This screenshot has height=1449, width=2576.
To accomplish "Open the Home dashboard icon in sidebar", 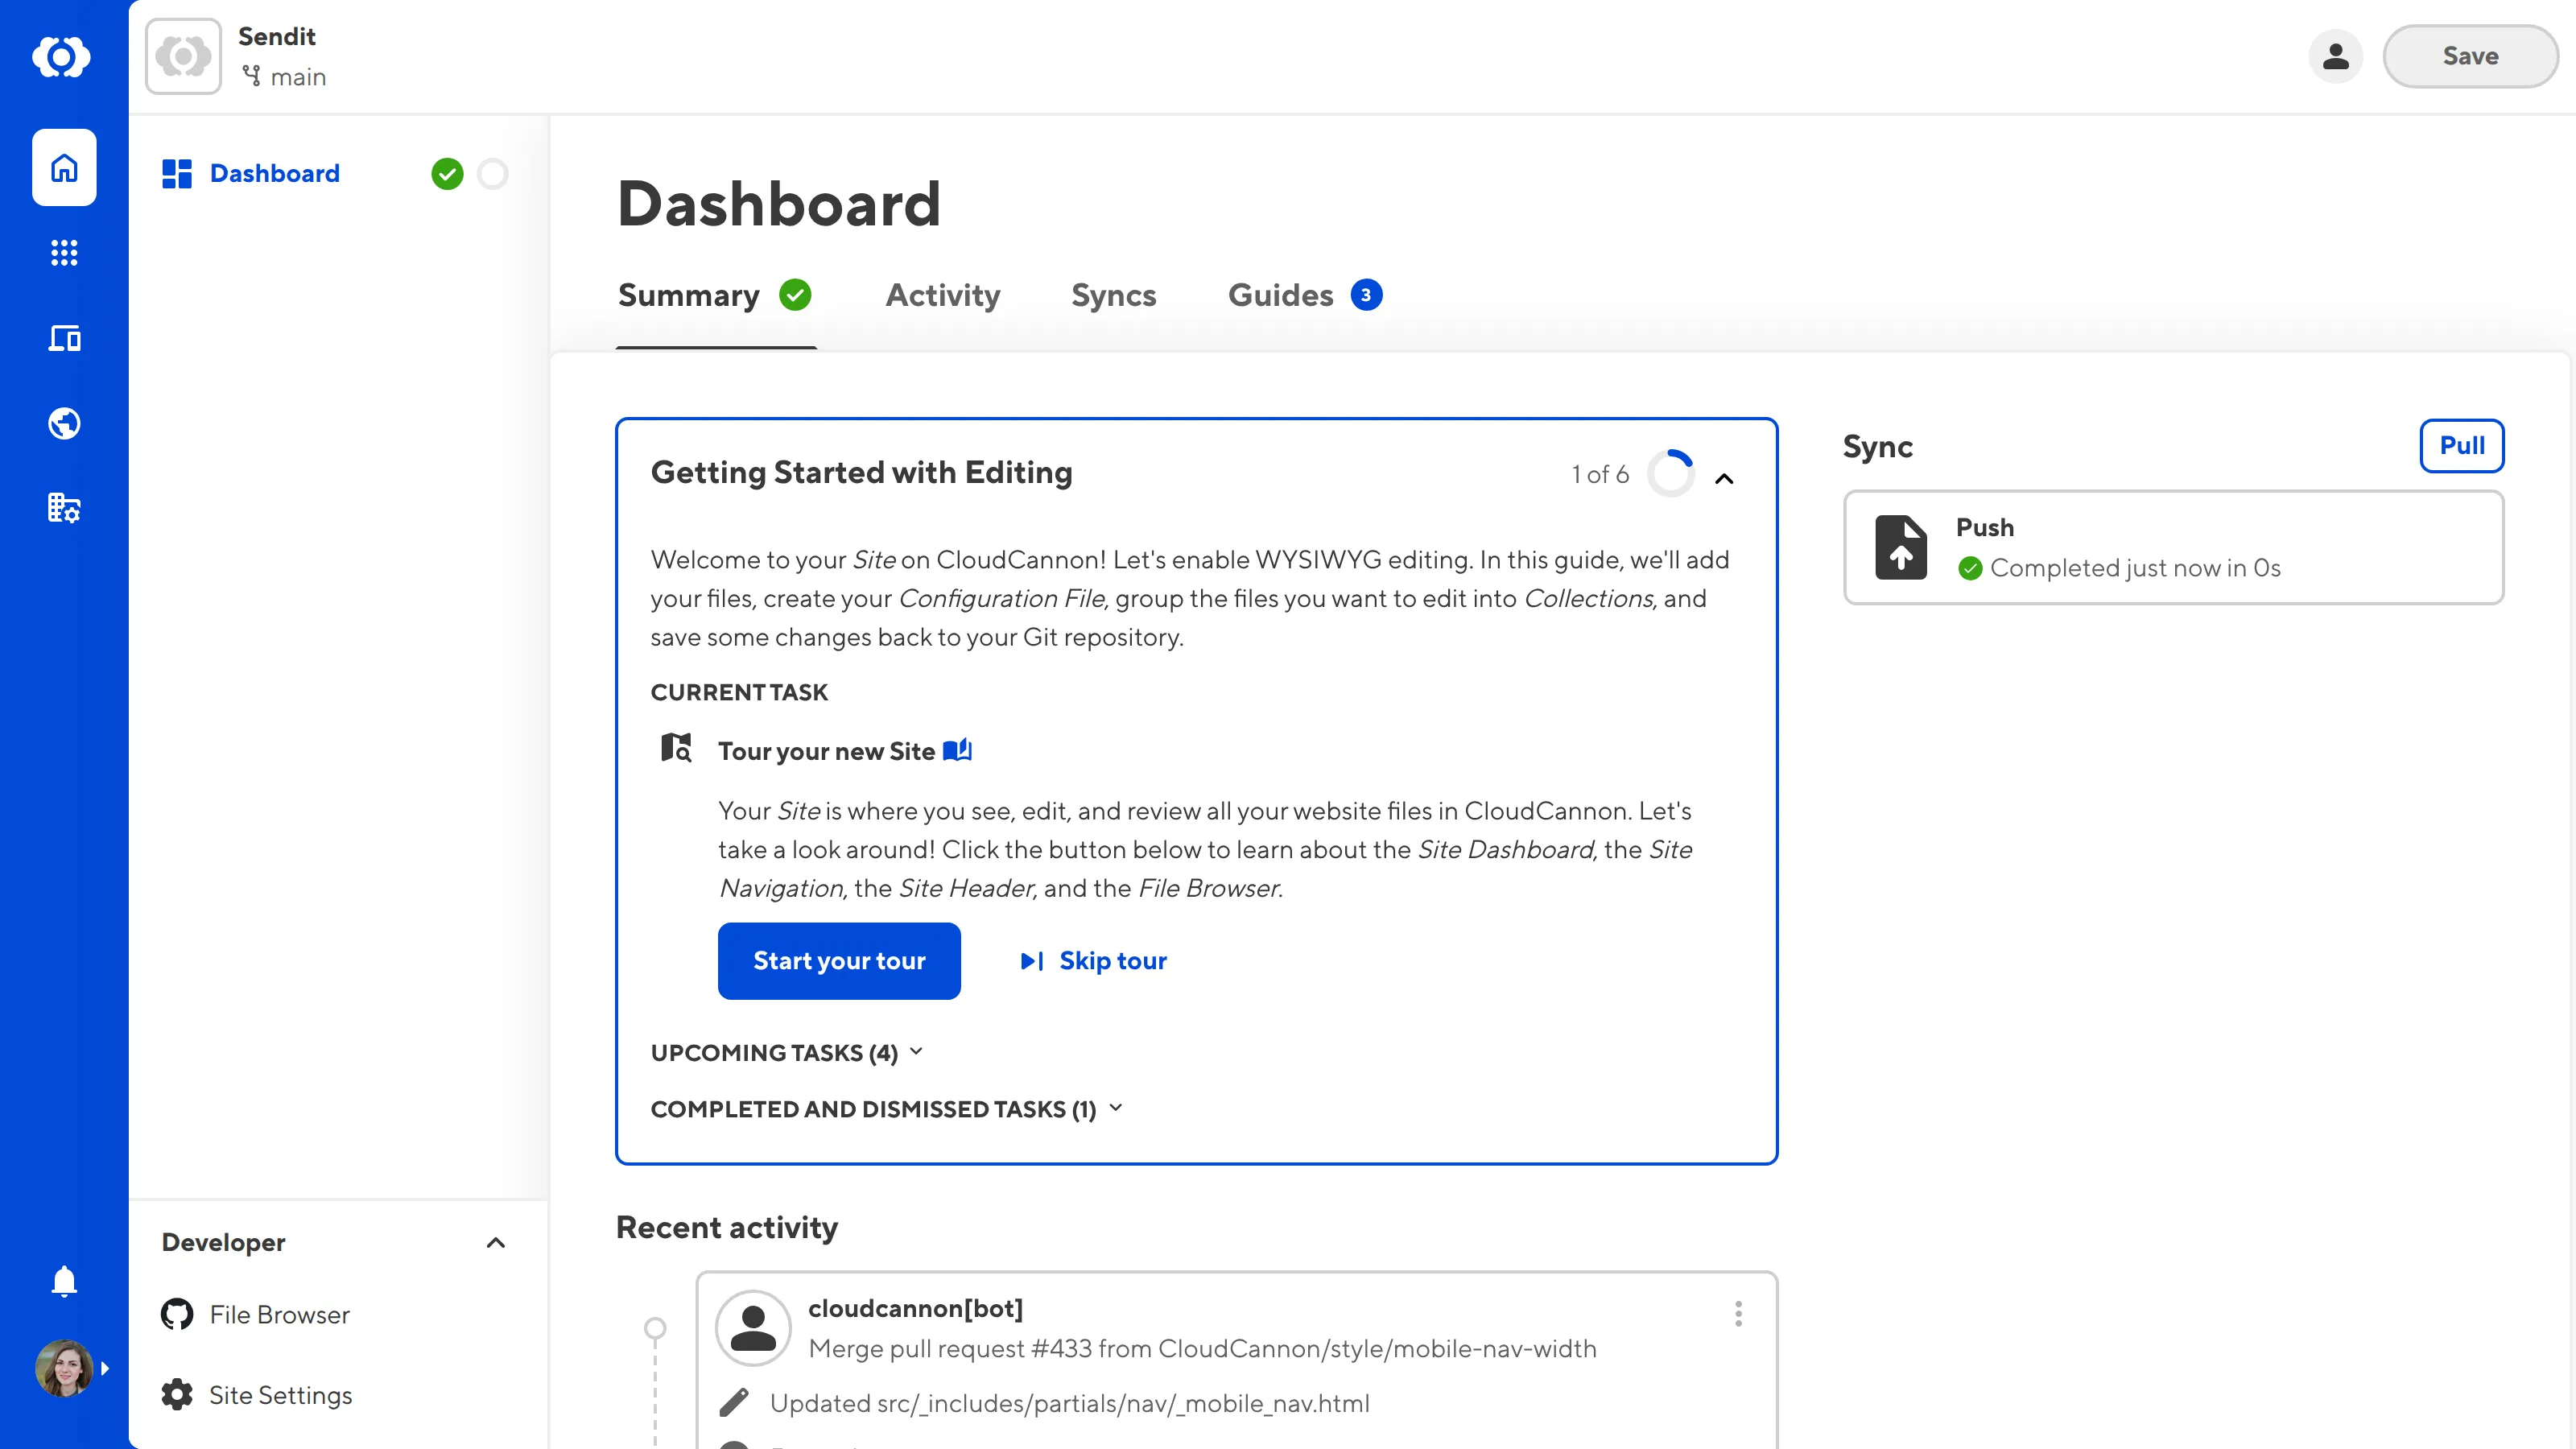I will [63, 168].
